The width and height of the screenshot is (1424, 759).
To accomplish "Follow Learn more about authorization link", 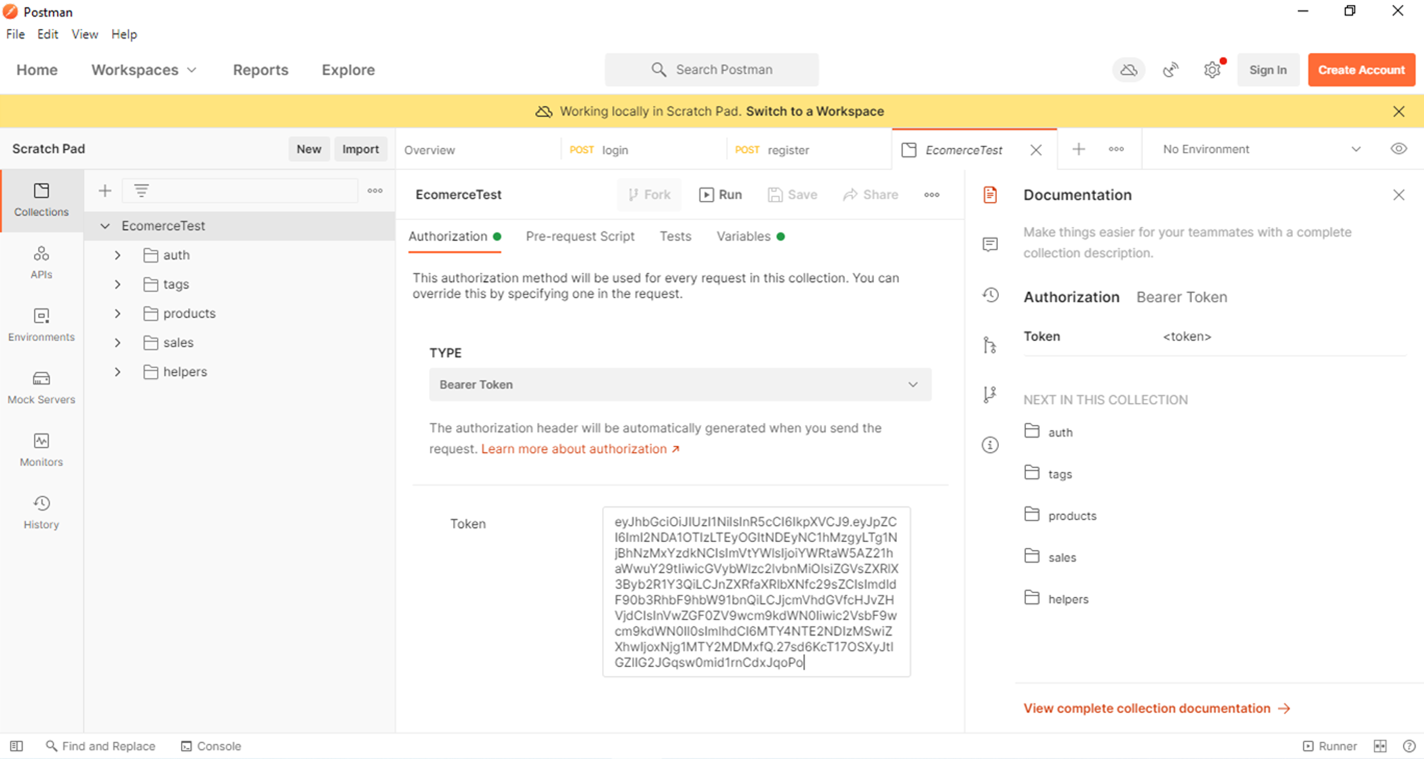I will pyautogui.click(x=581, y=449).
